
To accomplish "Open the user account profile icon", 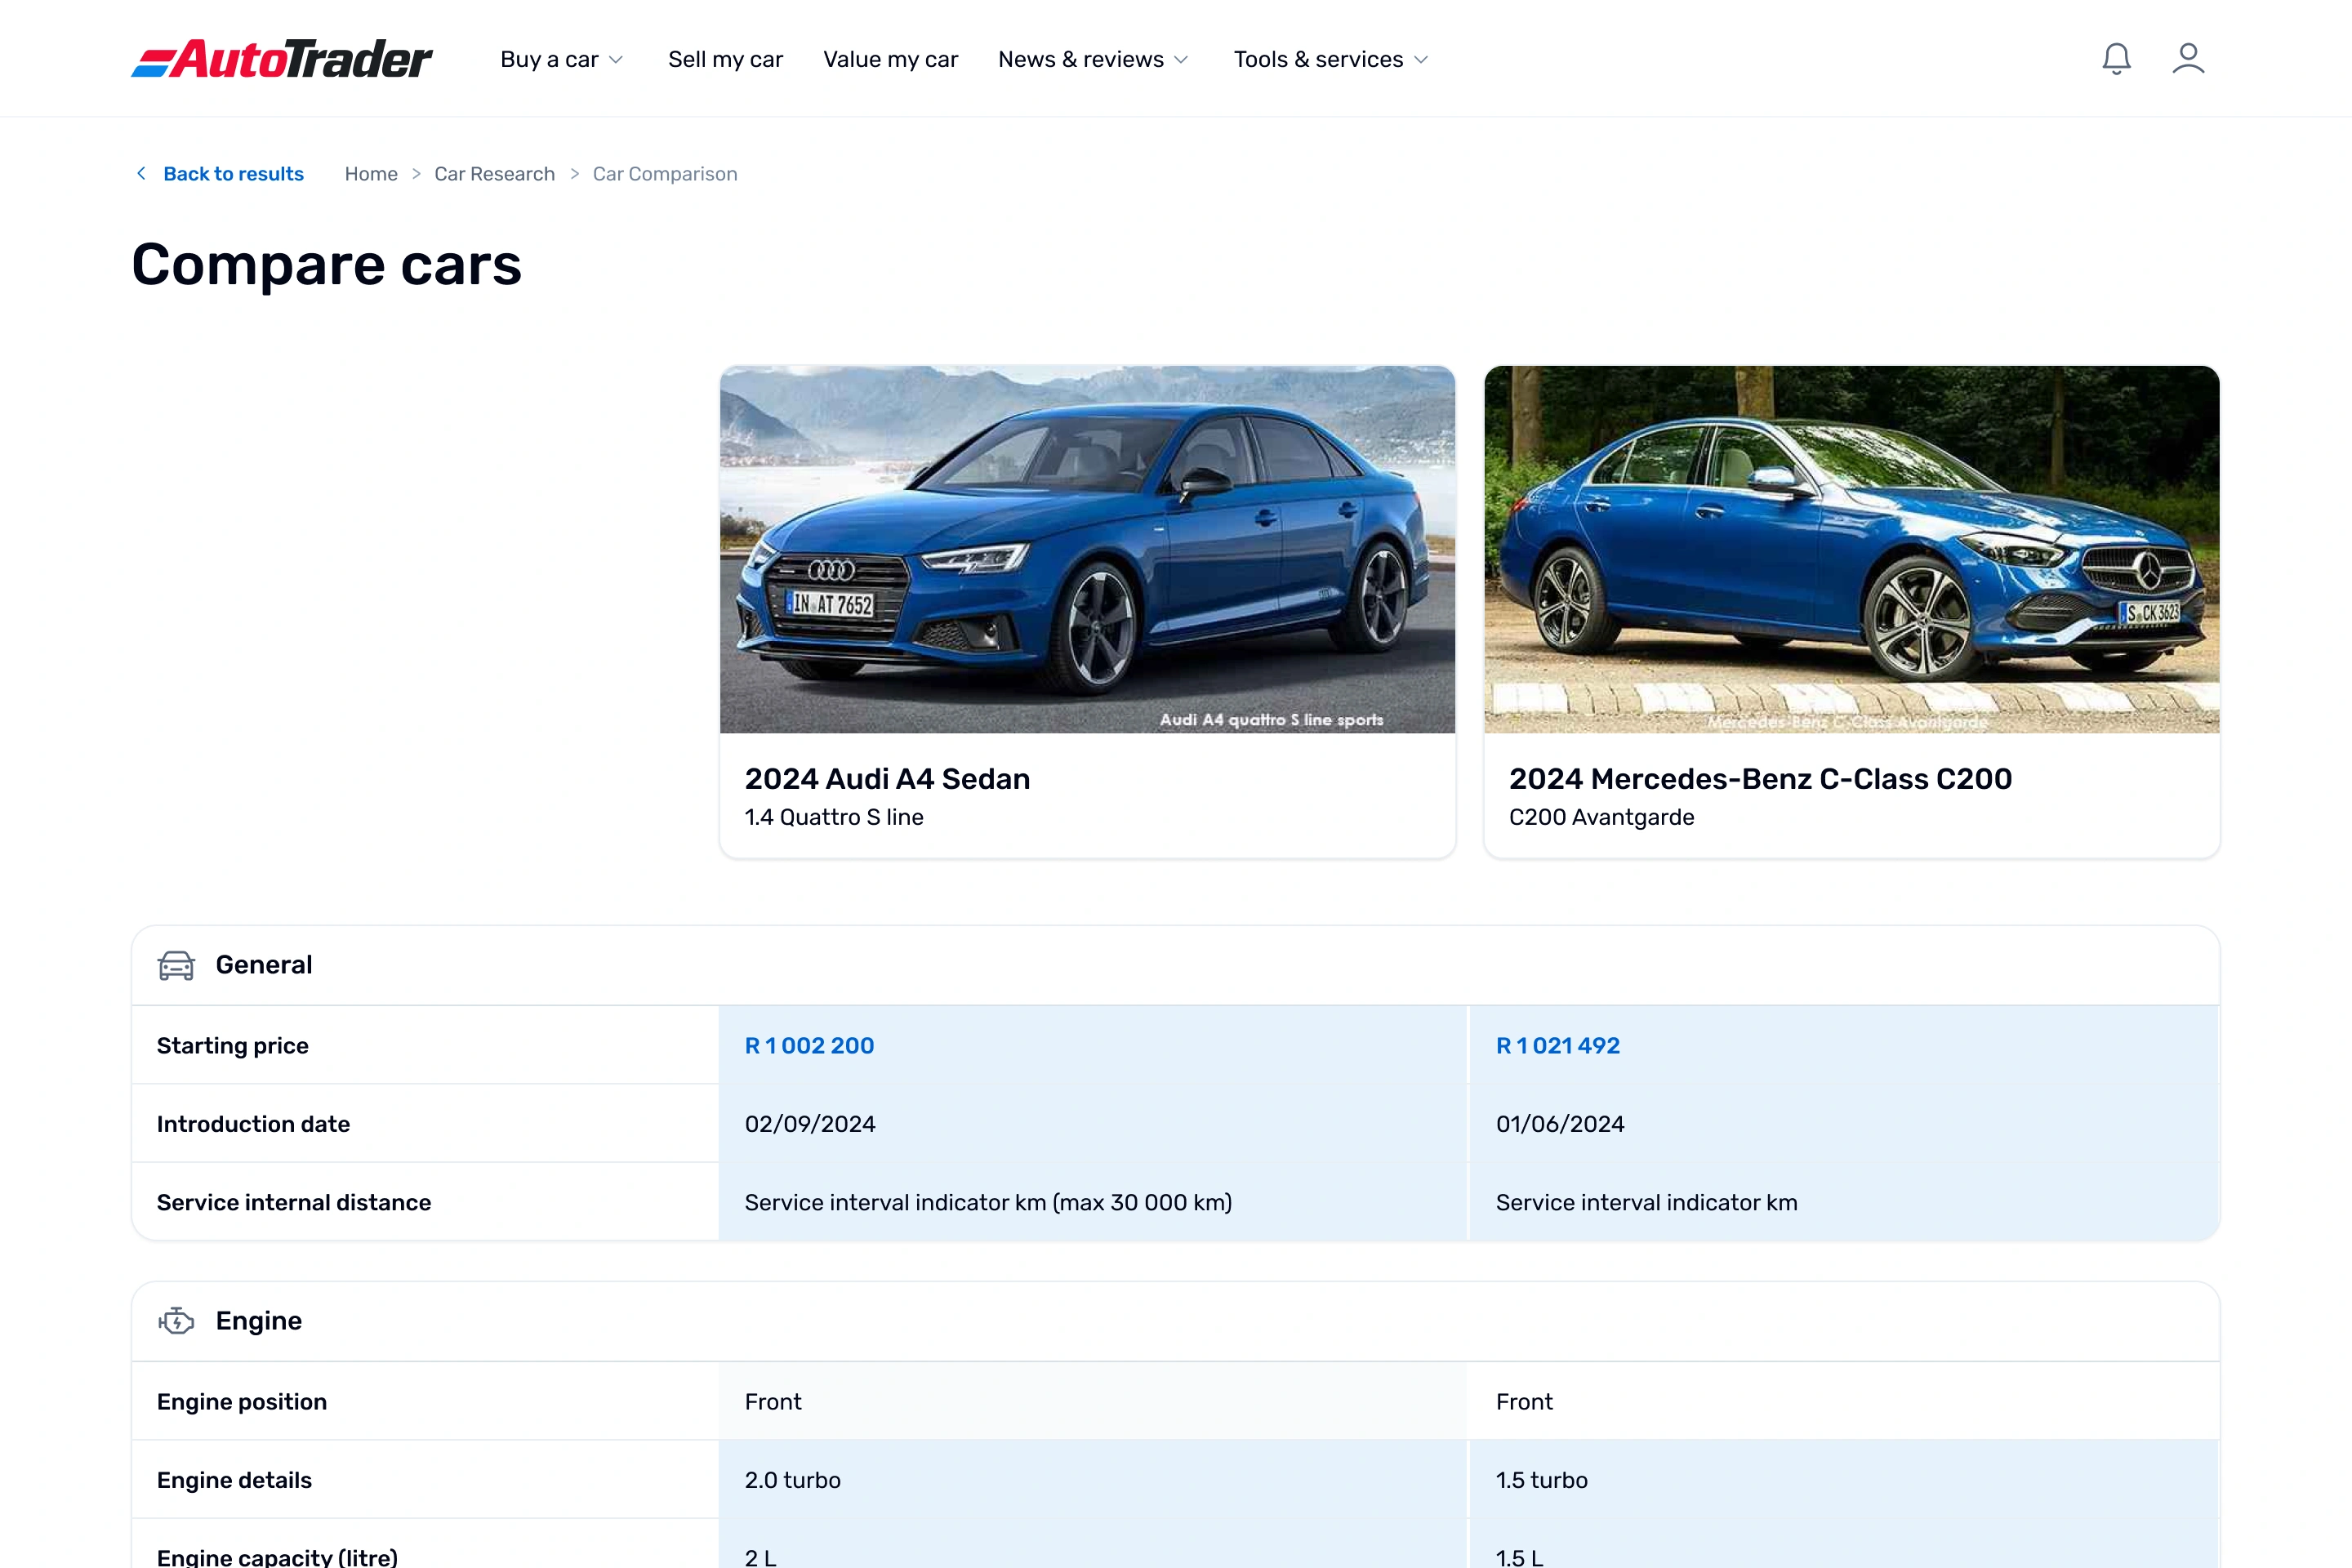I will click(2188, 59).
